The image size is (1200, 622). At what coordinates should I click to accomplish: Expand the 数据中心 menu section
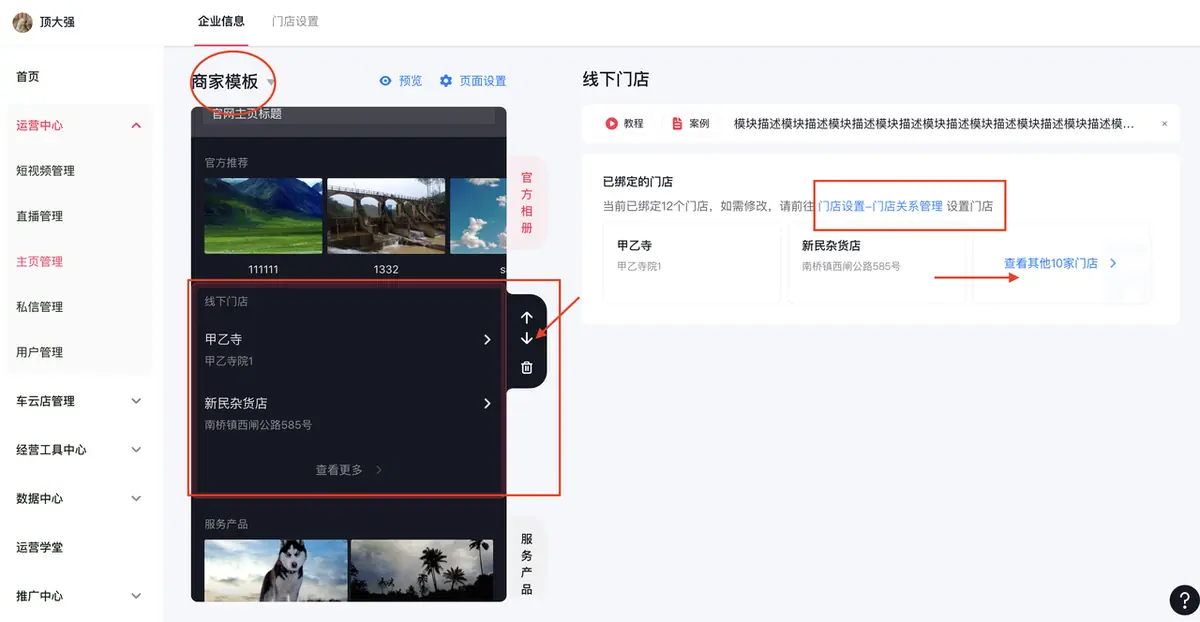137,499
